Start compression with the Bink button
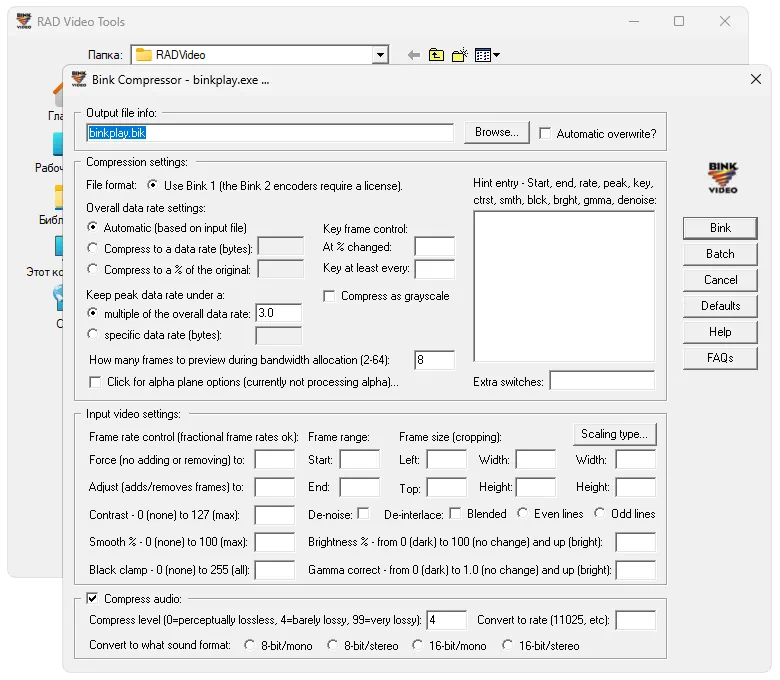This screenshot has width=780, height=680. pyautogui.click(x=720, y=228)
